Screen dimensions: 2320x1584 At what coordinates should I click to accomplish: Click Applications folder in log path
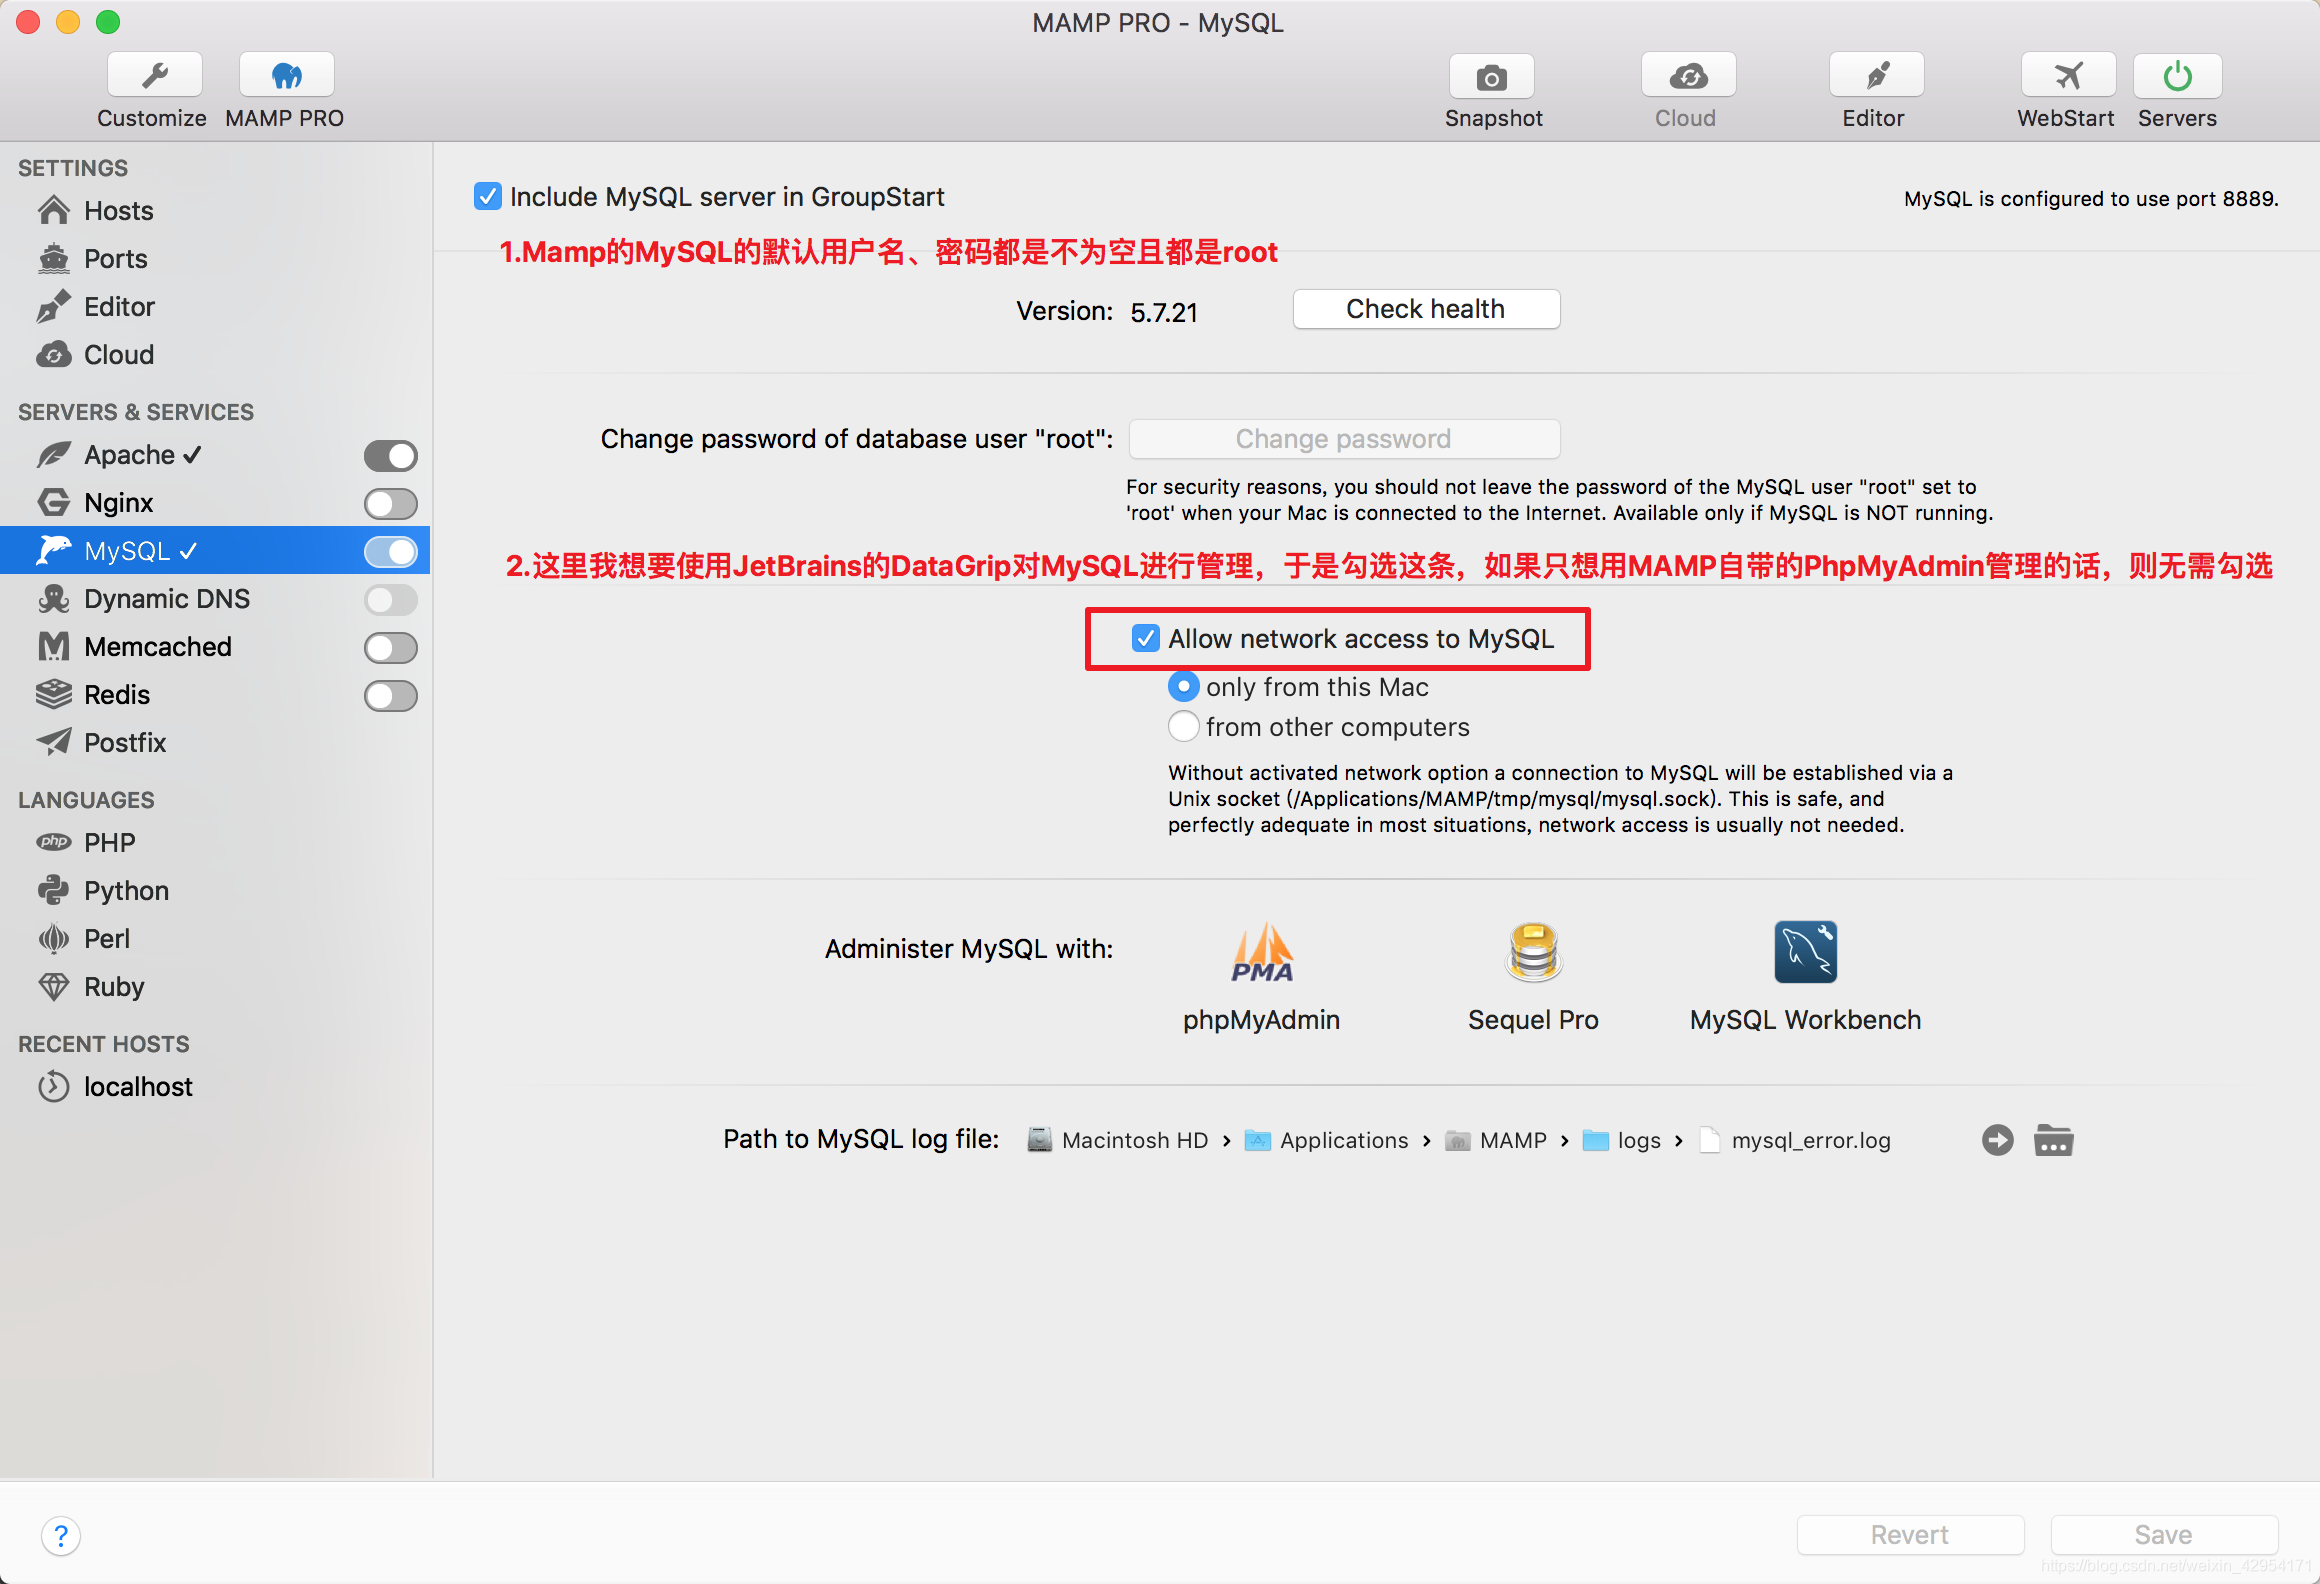(x=1326, y=1140)
